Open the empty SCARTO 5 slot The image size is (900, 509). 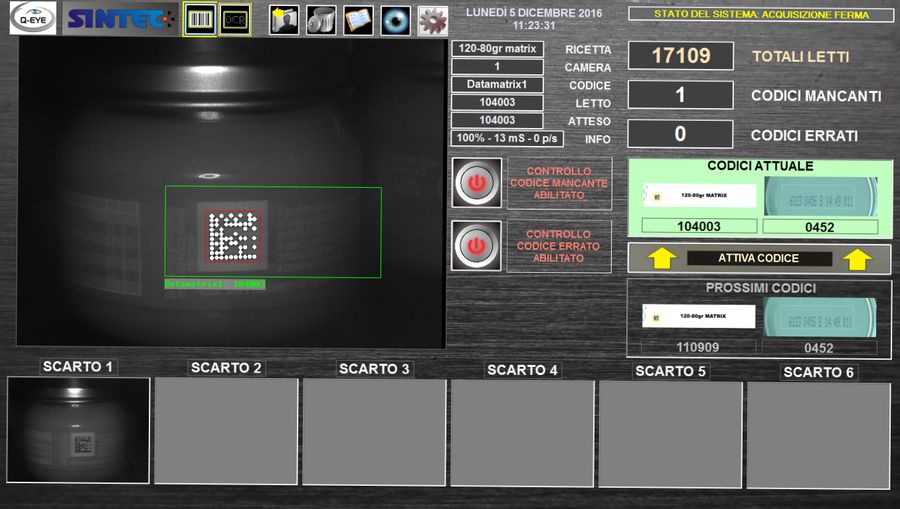[x=670, y=434]
